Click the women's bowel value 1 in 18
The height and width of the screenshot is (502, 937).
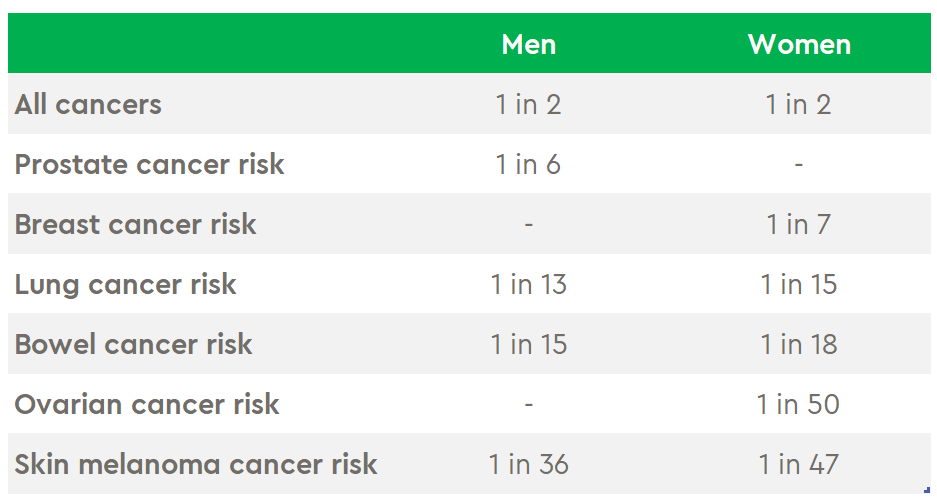(x=798, y=344)
